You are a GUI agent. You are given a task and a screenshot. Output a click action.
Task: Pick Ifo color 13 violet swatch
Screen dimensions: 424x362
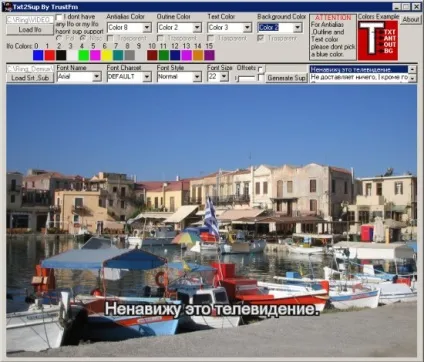pos(187,55)
